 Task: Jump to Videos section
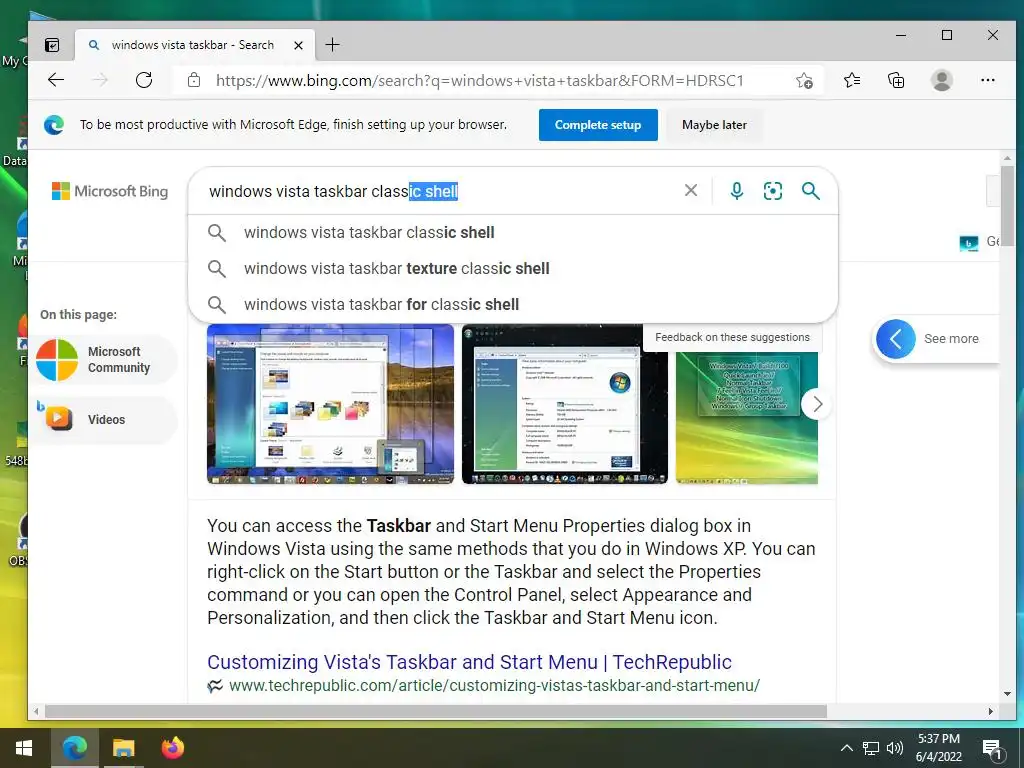click(104, 420)
